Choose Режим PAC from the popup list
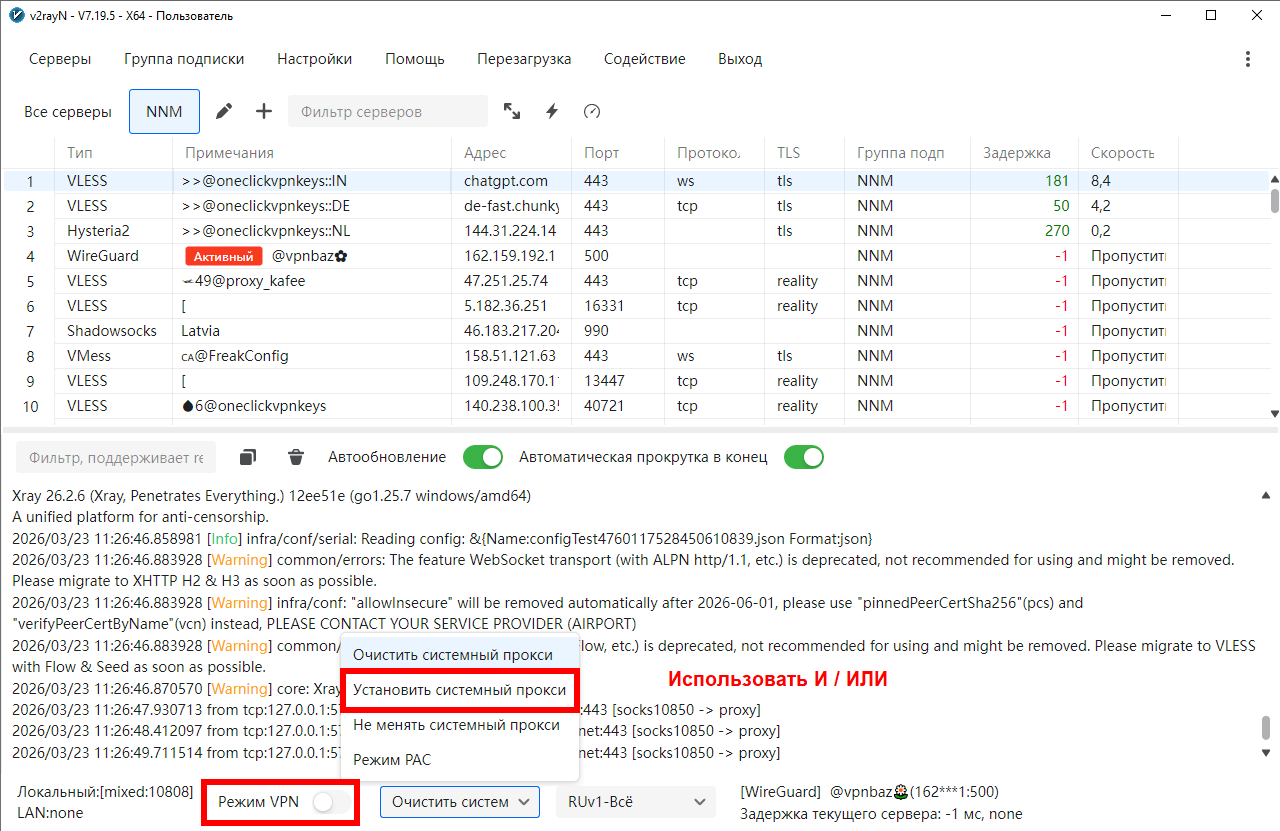1280x831 pixels. coord(392,760)
